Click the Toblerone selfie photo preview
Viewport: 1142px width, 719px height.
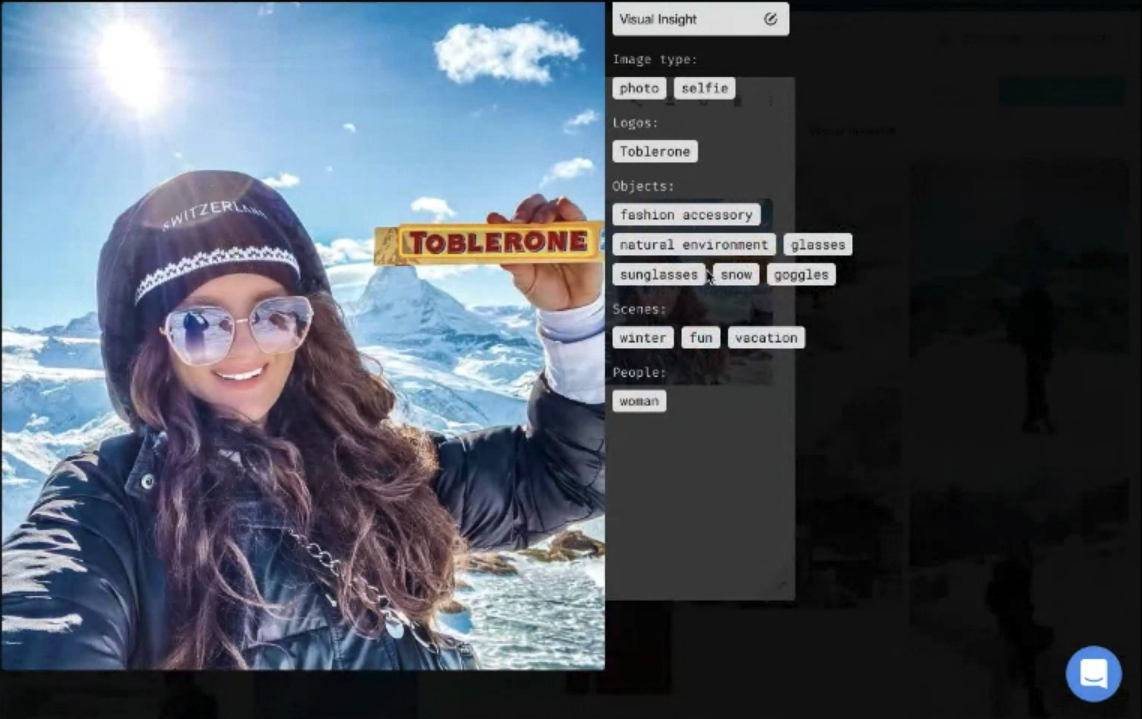[x=303, y=335]
